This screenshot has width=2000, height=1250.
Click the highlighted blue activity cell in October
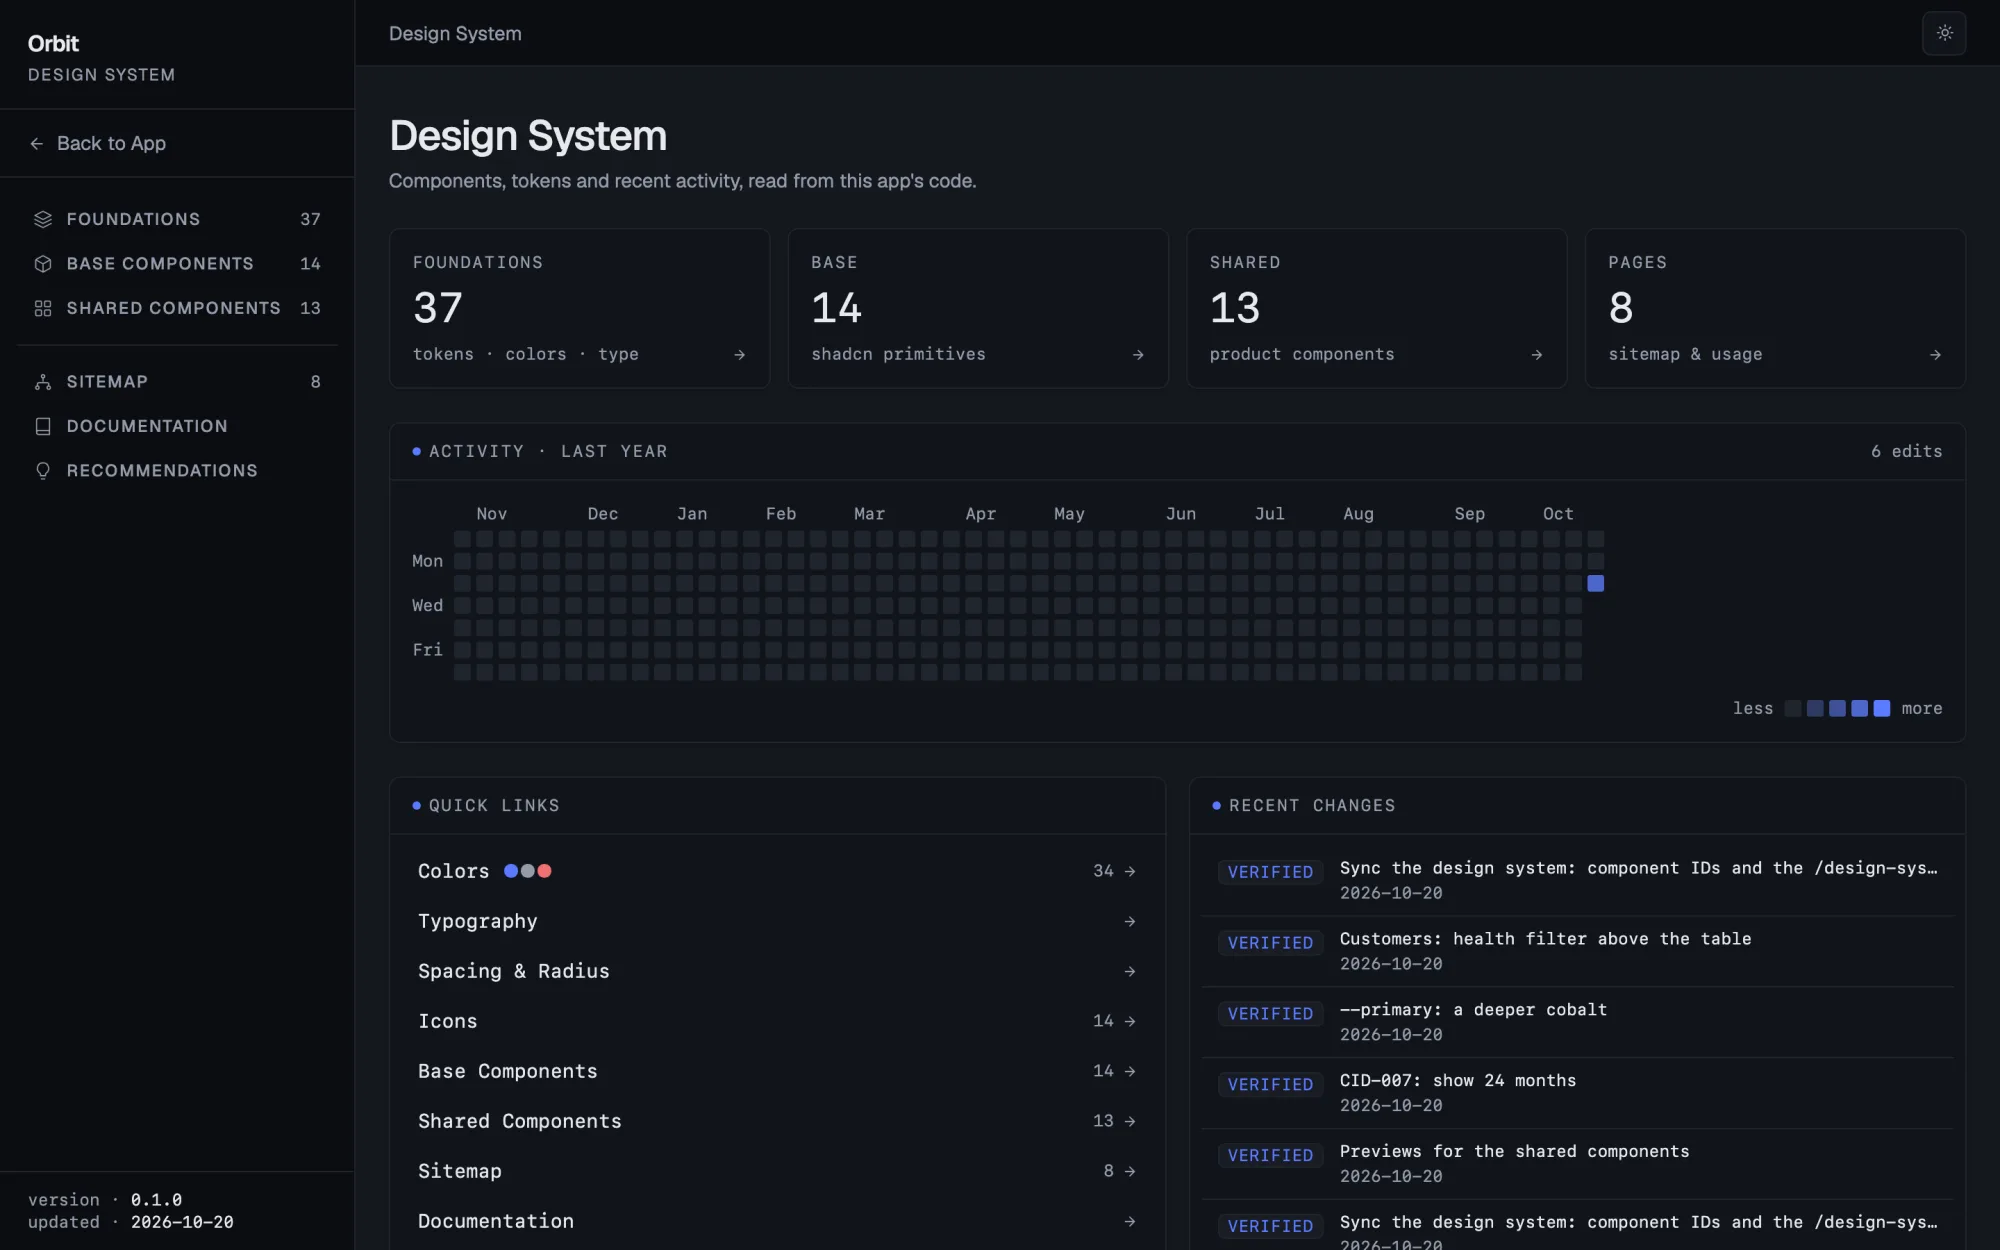pyautogui.click(x=1596, y=584)
